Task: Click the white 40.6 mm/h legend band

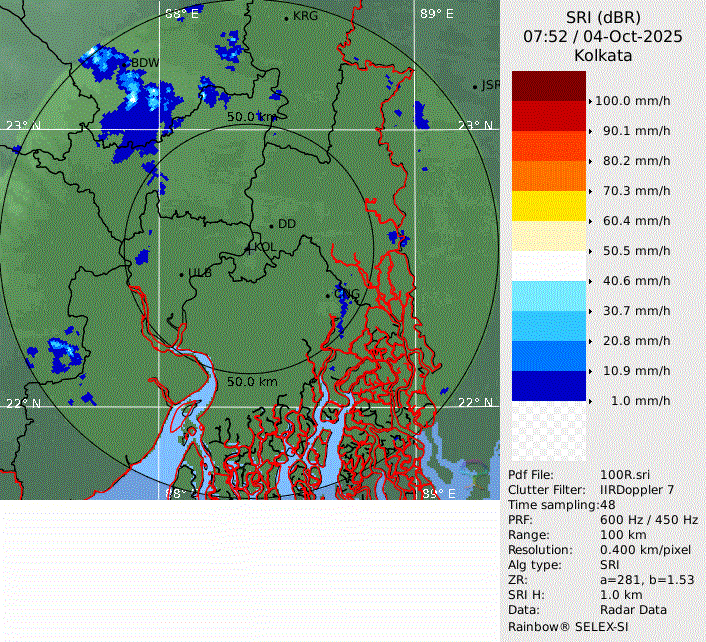Action: click(x=548, y=266)
